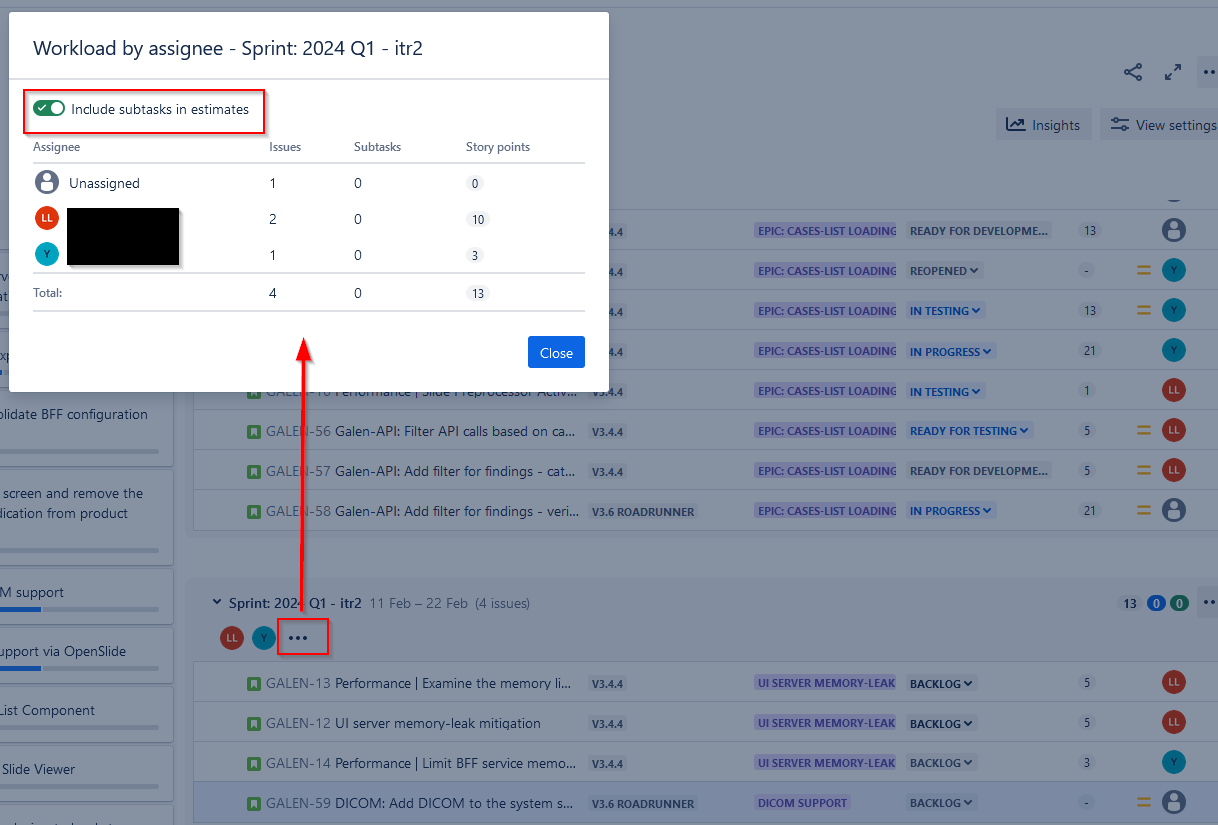This screenshot has width=1218, height=825.
Task: Toggle Include subtasks in estimates switch
Action: [x=49, y=108]
